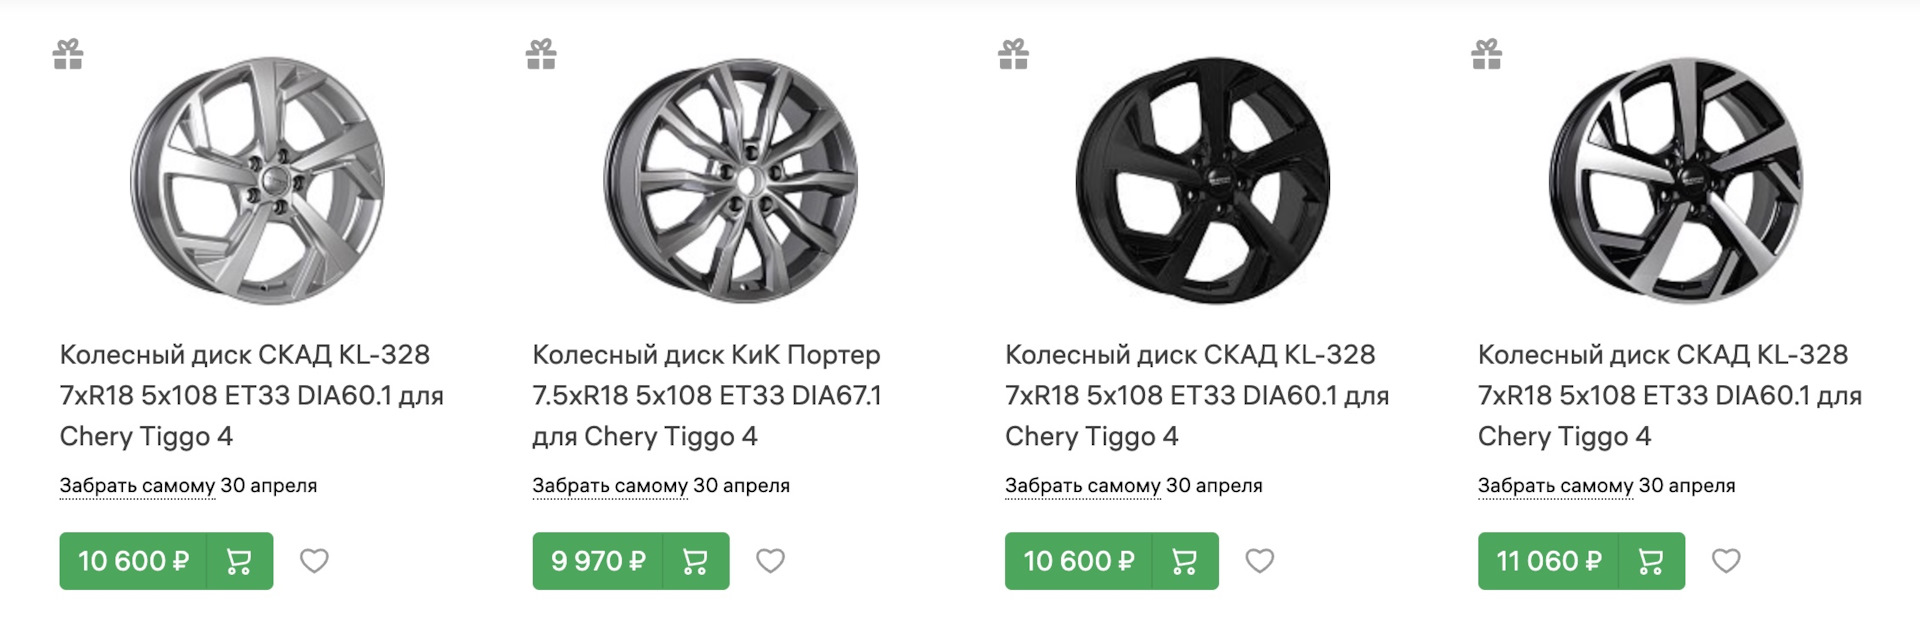Open the КиК Портер 7.5xR18 product title link

(x=706, y=395)
